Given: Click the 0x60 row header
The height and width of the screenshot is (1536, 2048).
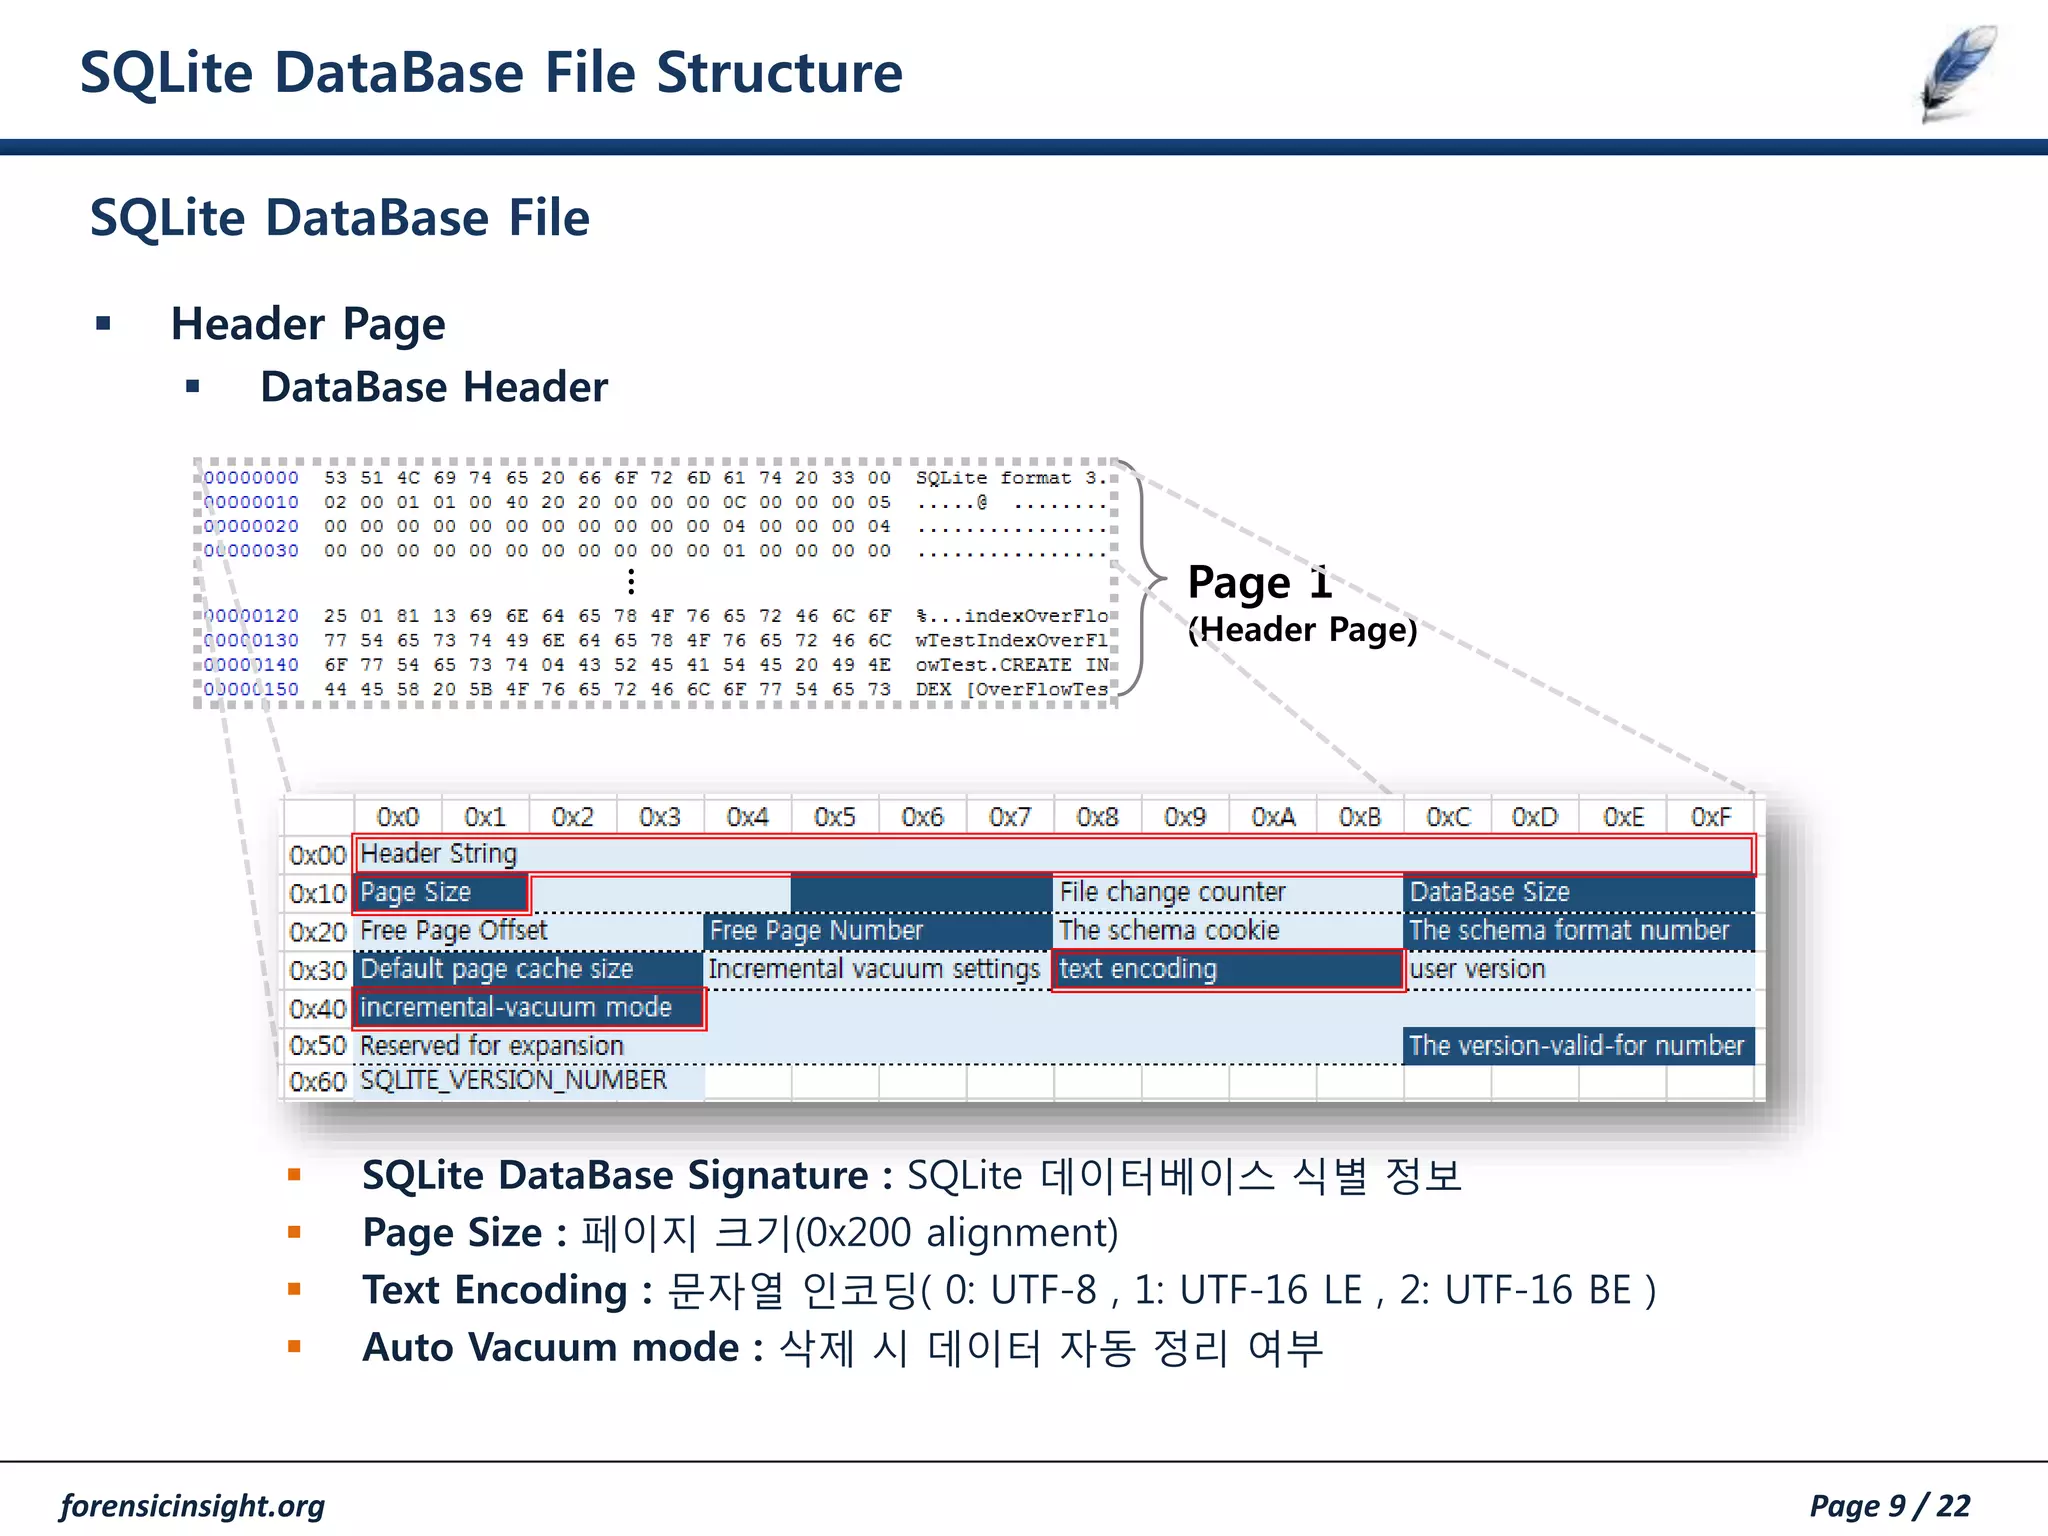Looking at the screenshot, I should click(x=317, y=1082).
